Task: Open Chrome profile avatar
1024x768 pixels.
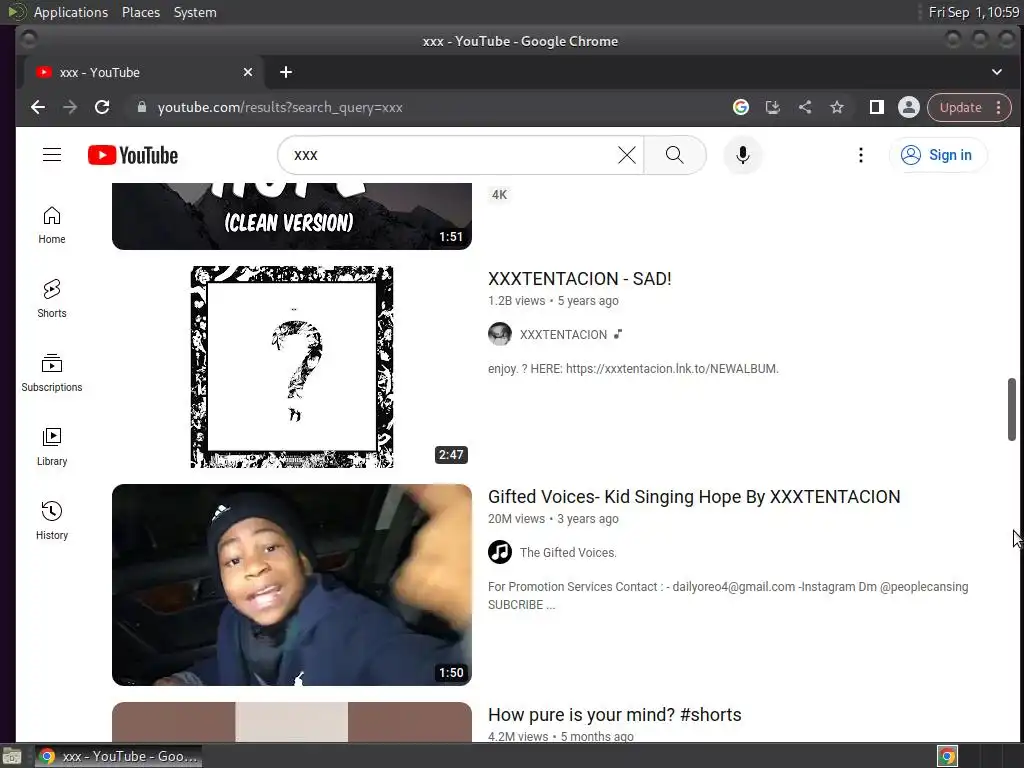Action: (x=908, y=107)
